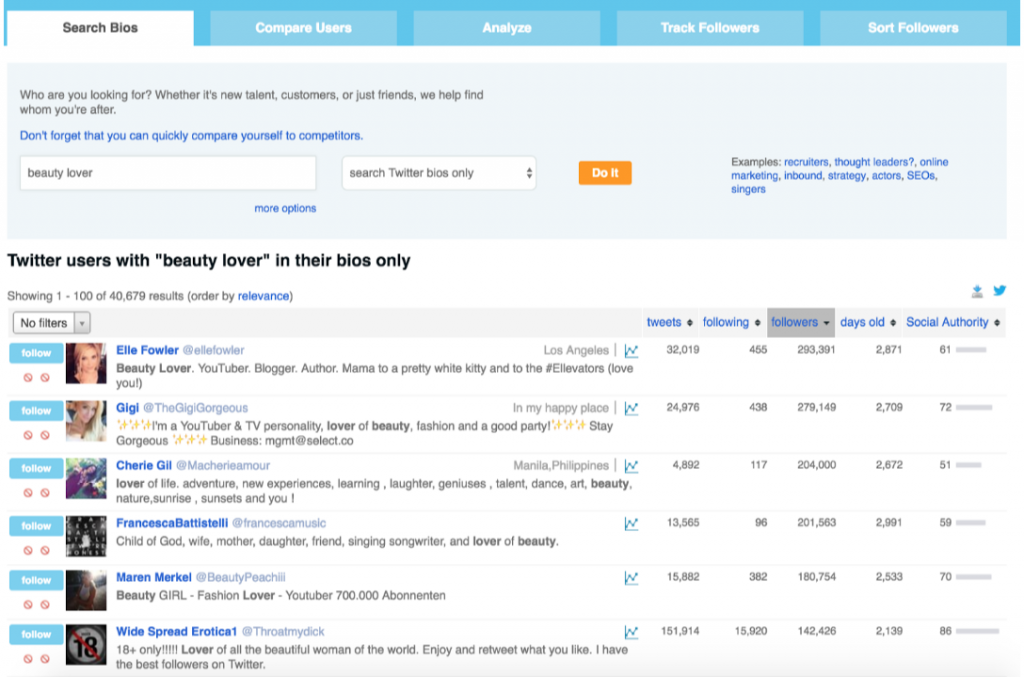Click the singers example link
The height and width of the screenshot is (677, 1024).
748,189
